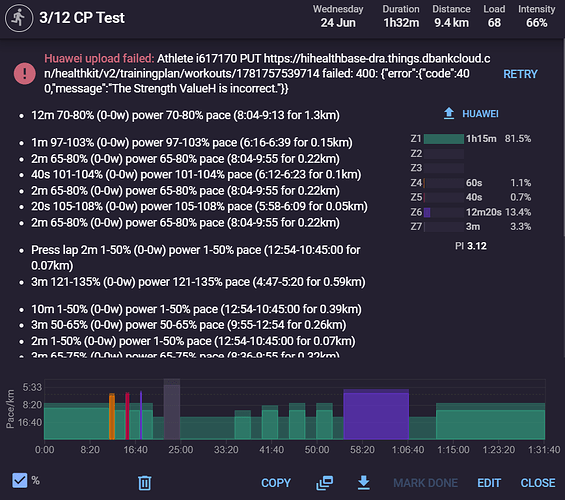Viewport: 565px width, 500px height.
Task: Click the large purple block in chart
Action: (376, 414)
